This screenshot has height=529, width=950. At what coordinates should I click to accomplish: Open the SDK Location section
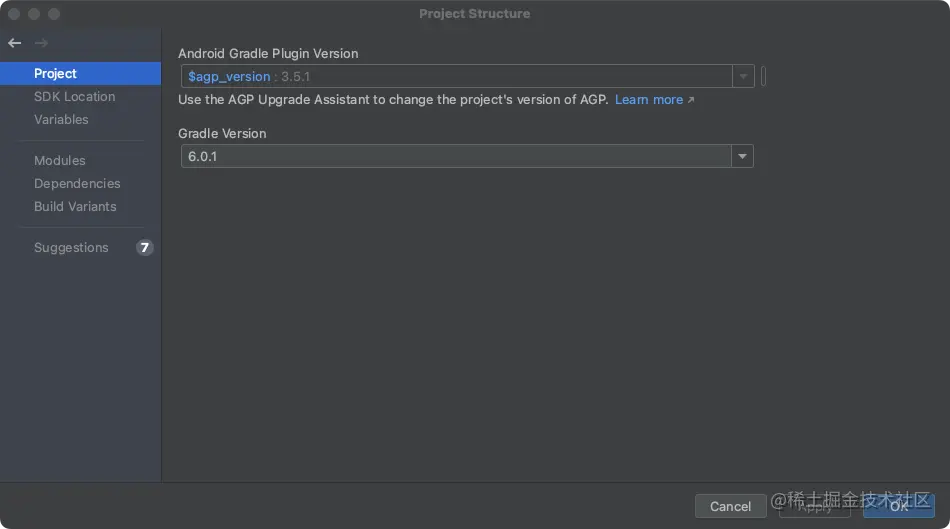[x=74, y=97]
